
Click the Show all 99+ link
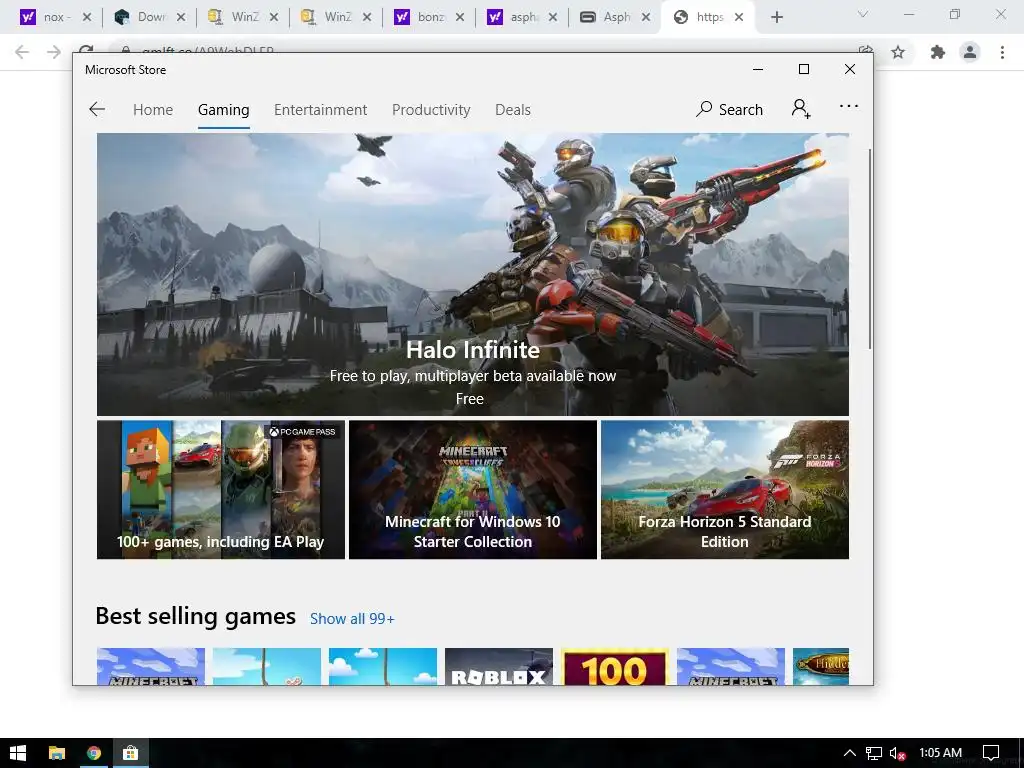(352, 618)
